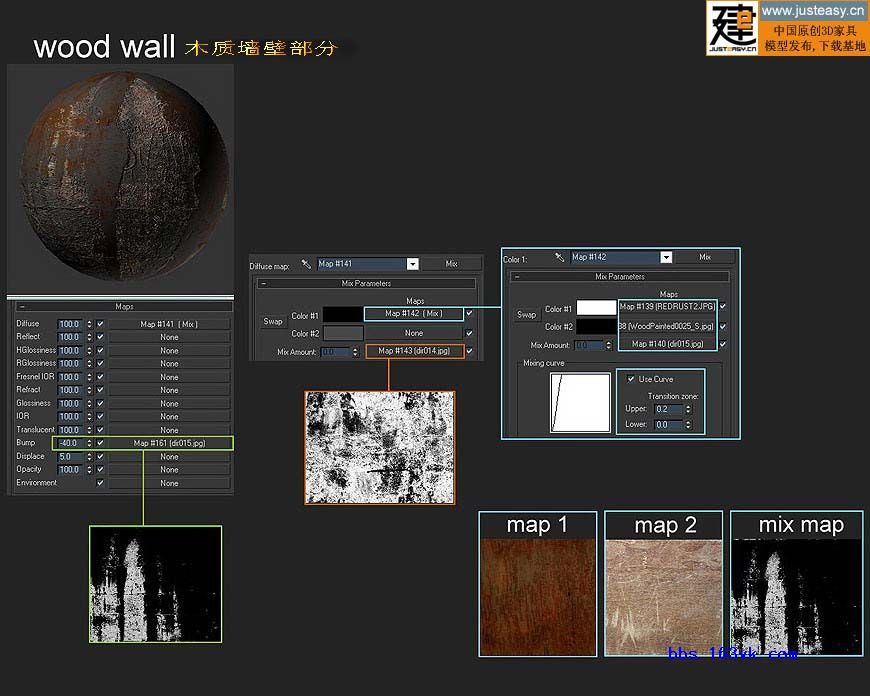Uncheck the Displace map checkbox
The image size is (870, 696).
tap(100, 456)
